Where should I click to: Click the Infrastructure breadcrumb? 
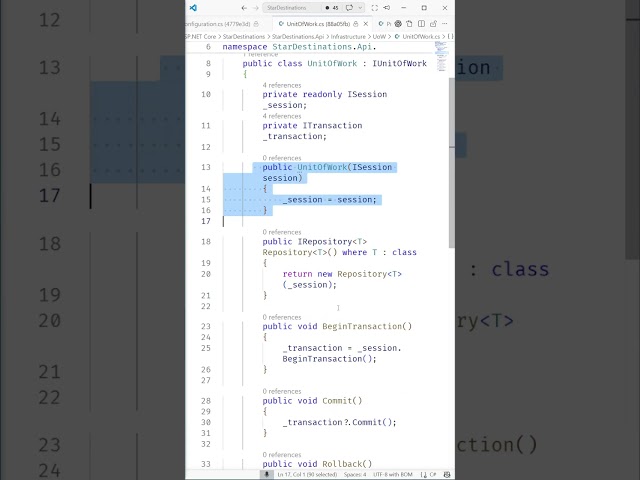click(348, 37)
